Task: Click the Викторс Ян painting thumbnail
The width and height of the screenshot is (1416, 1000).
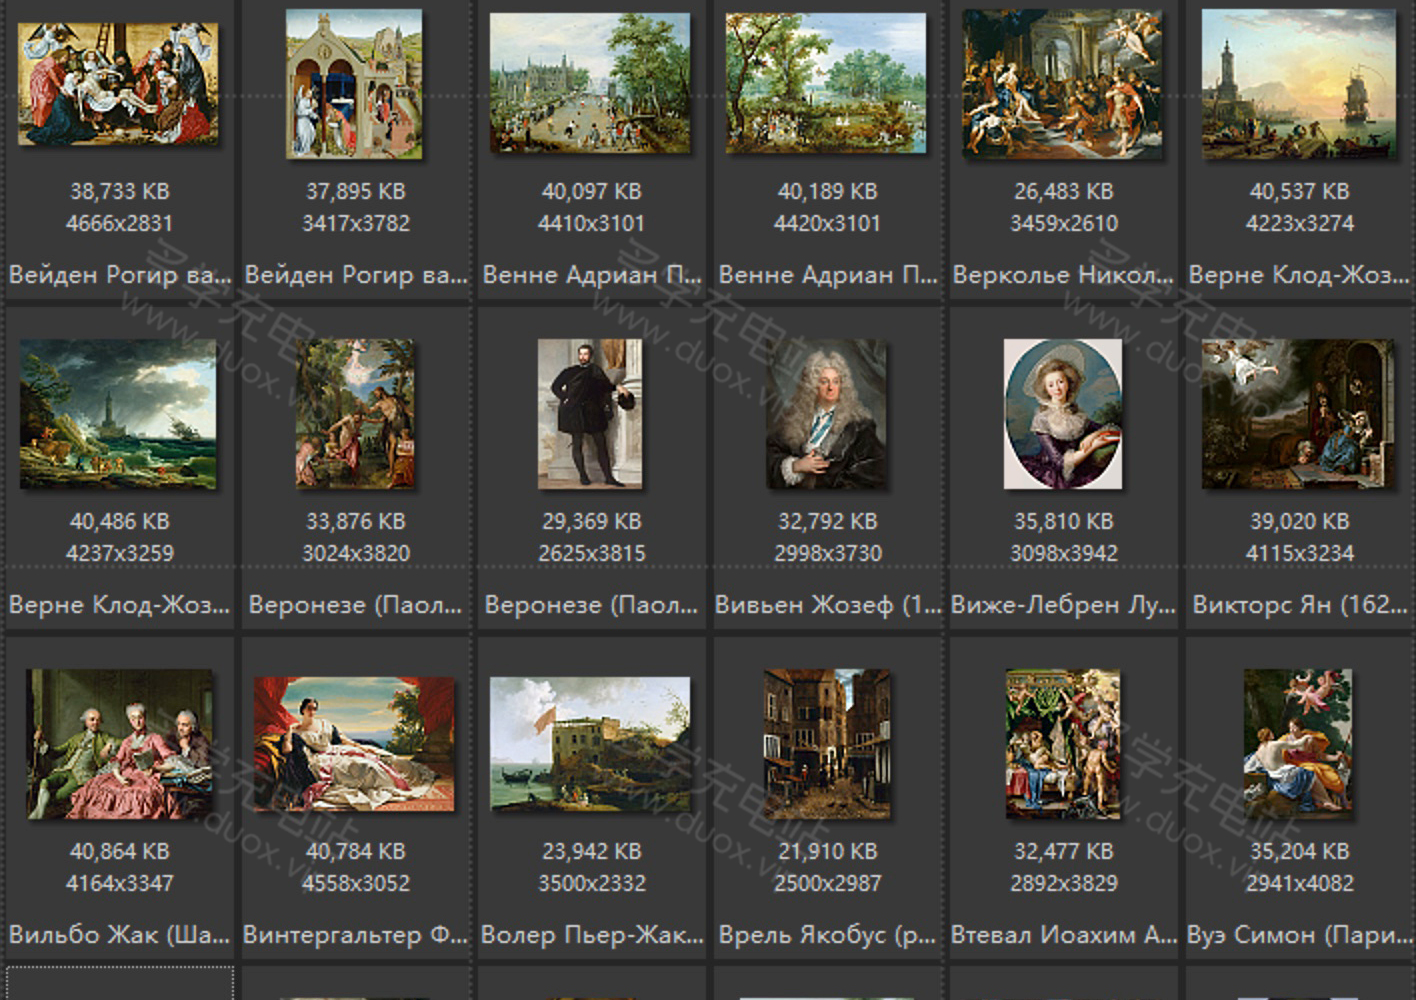Action: tap(1298, 414)
